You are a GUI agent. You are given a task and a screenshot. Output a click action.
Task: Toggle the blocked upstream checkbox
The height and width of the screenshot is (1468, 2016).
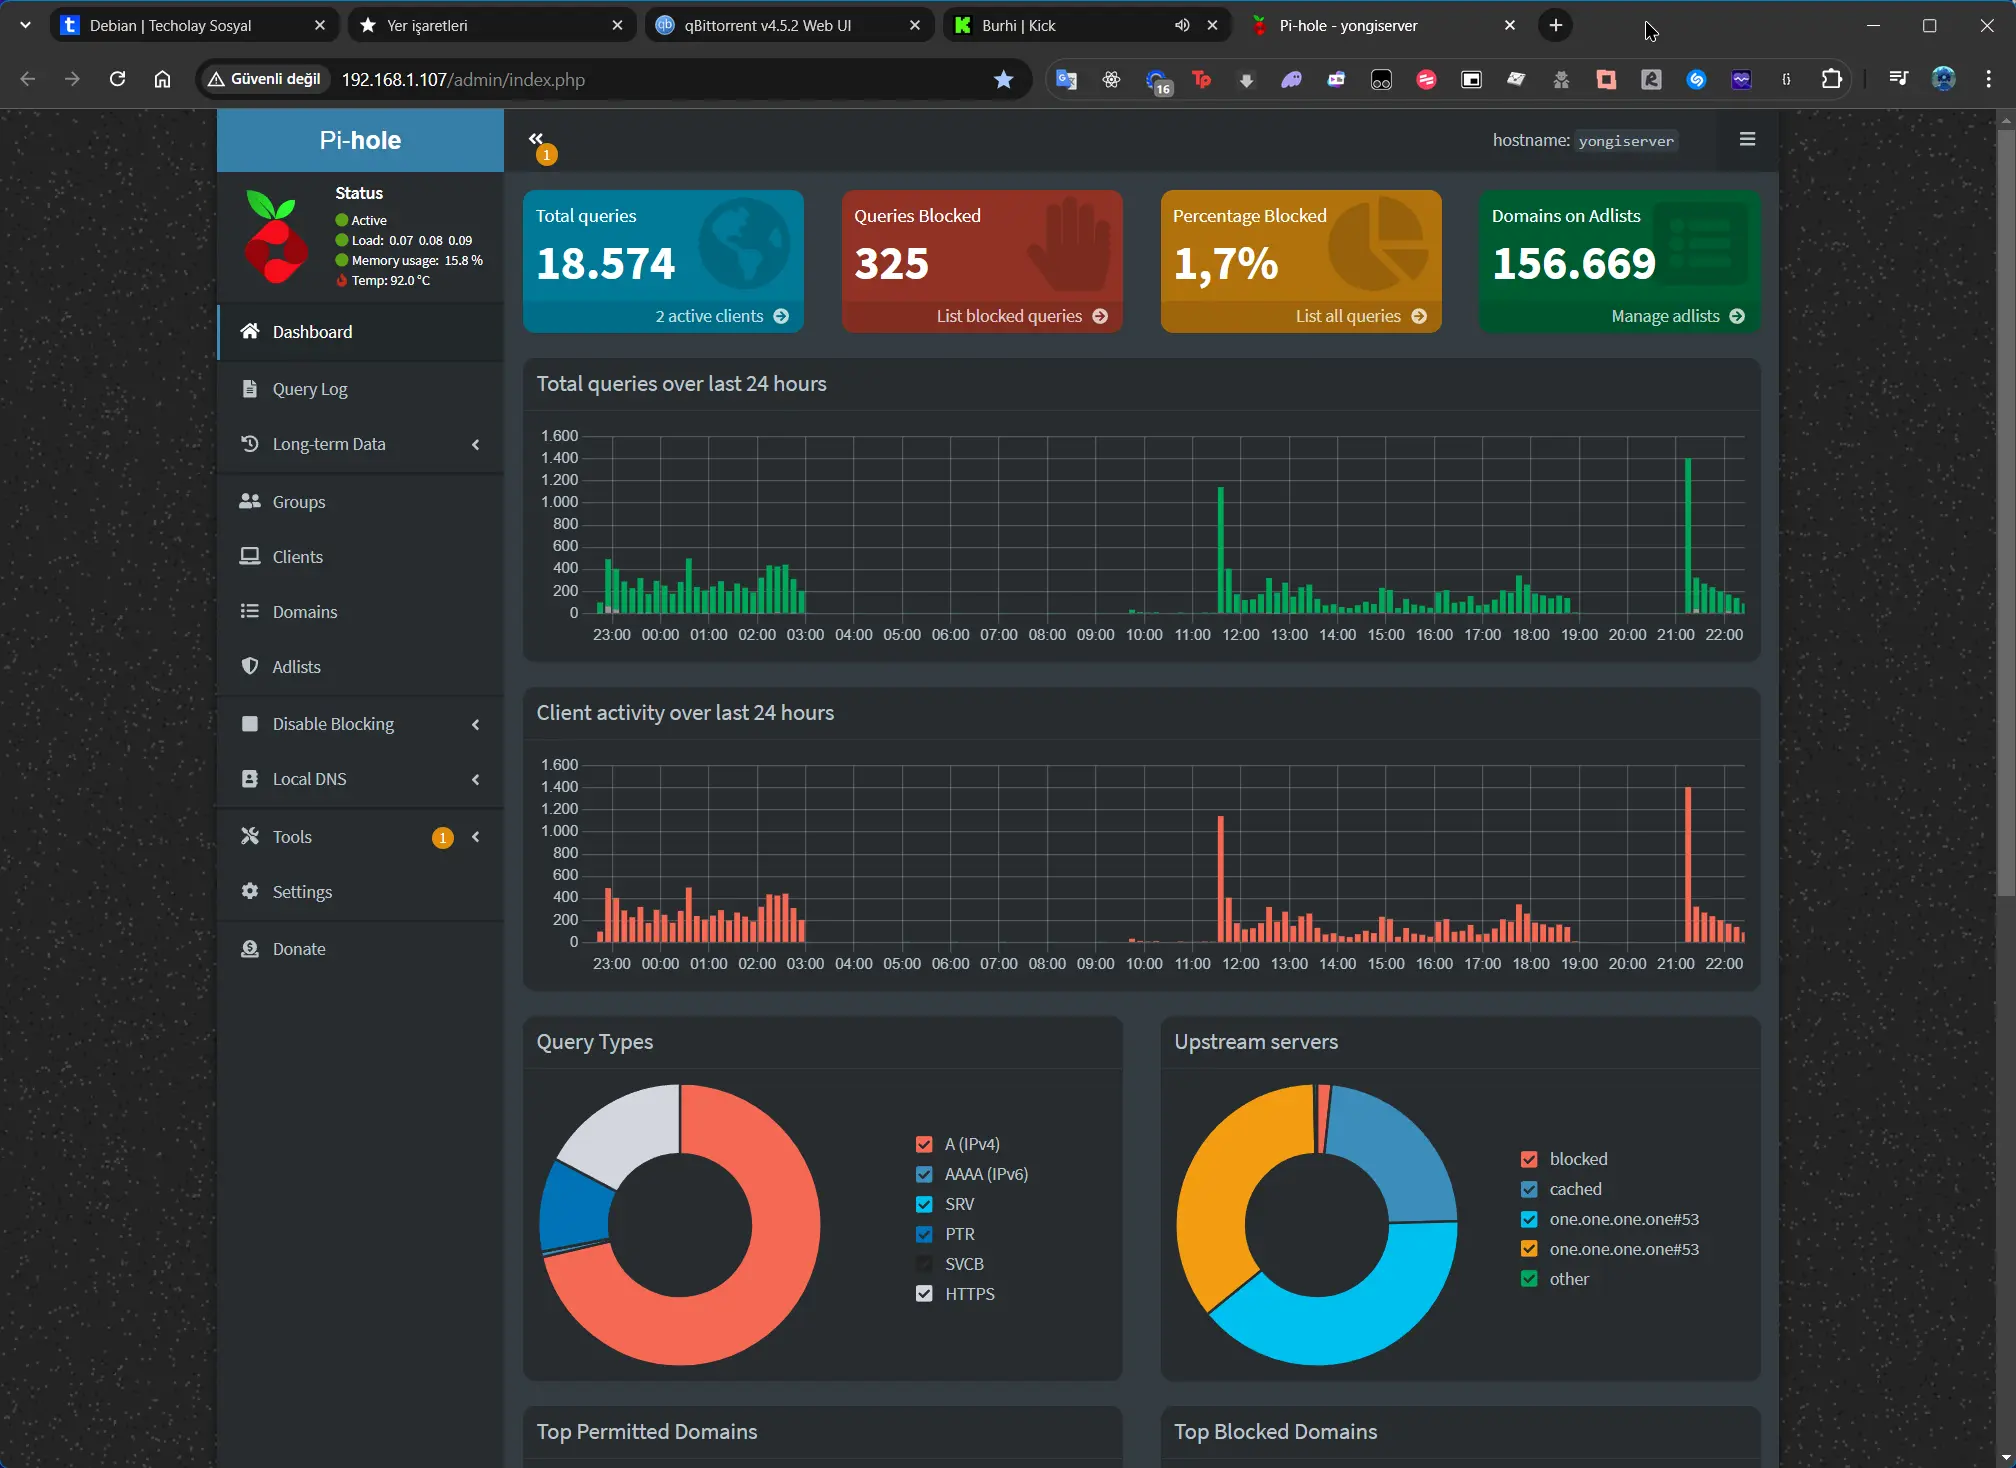click(x=1529, y=1159)
